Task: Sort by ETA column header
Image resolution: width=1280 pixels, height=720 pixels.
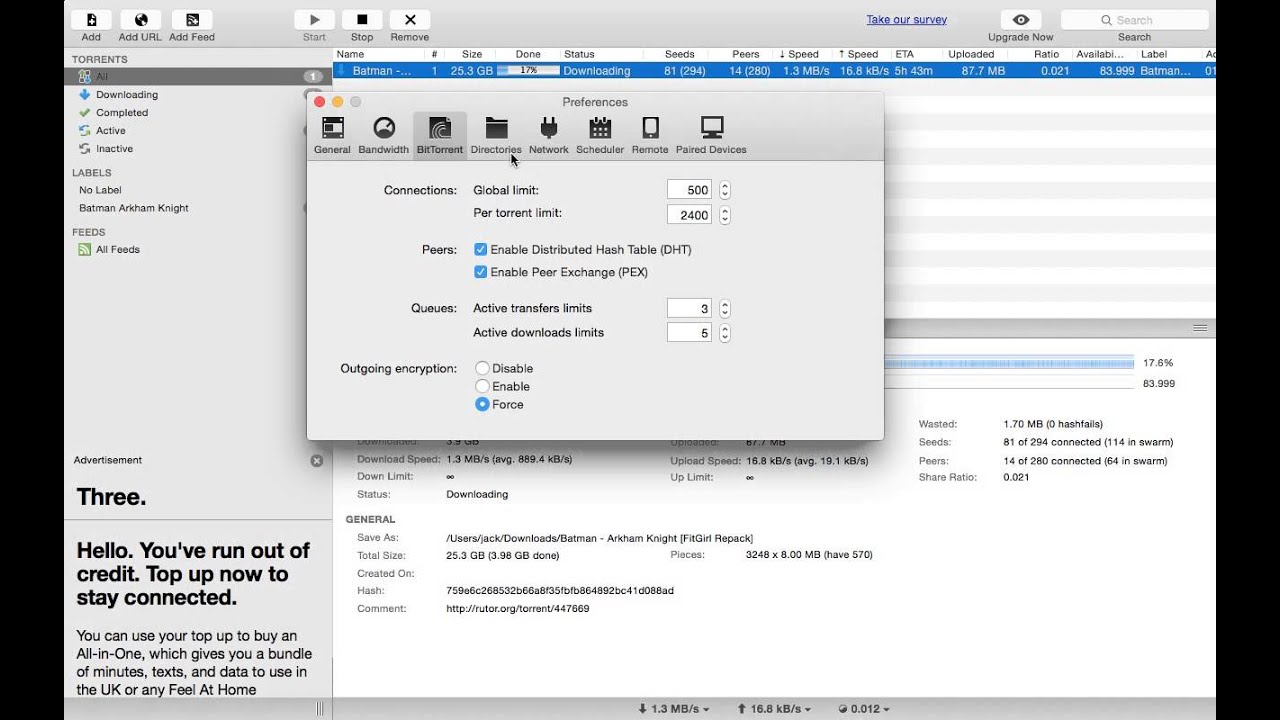Action: click(905, 54)
